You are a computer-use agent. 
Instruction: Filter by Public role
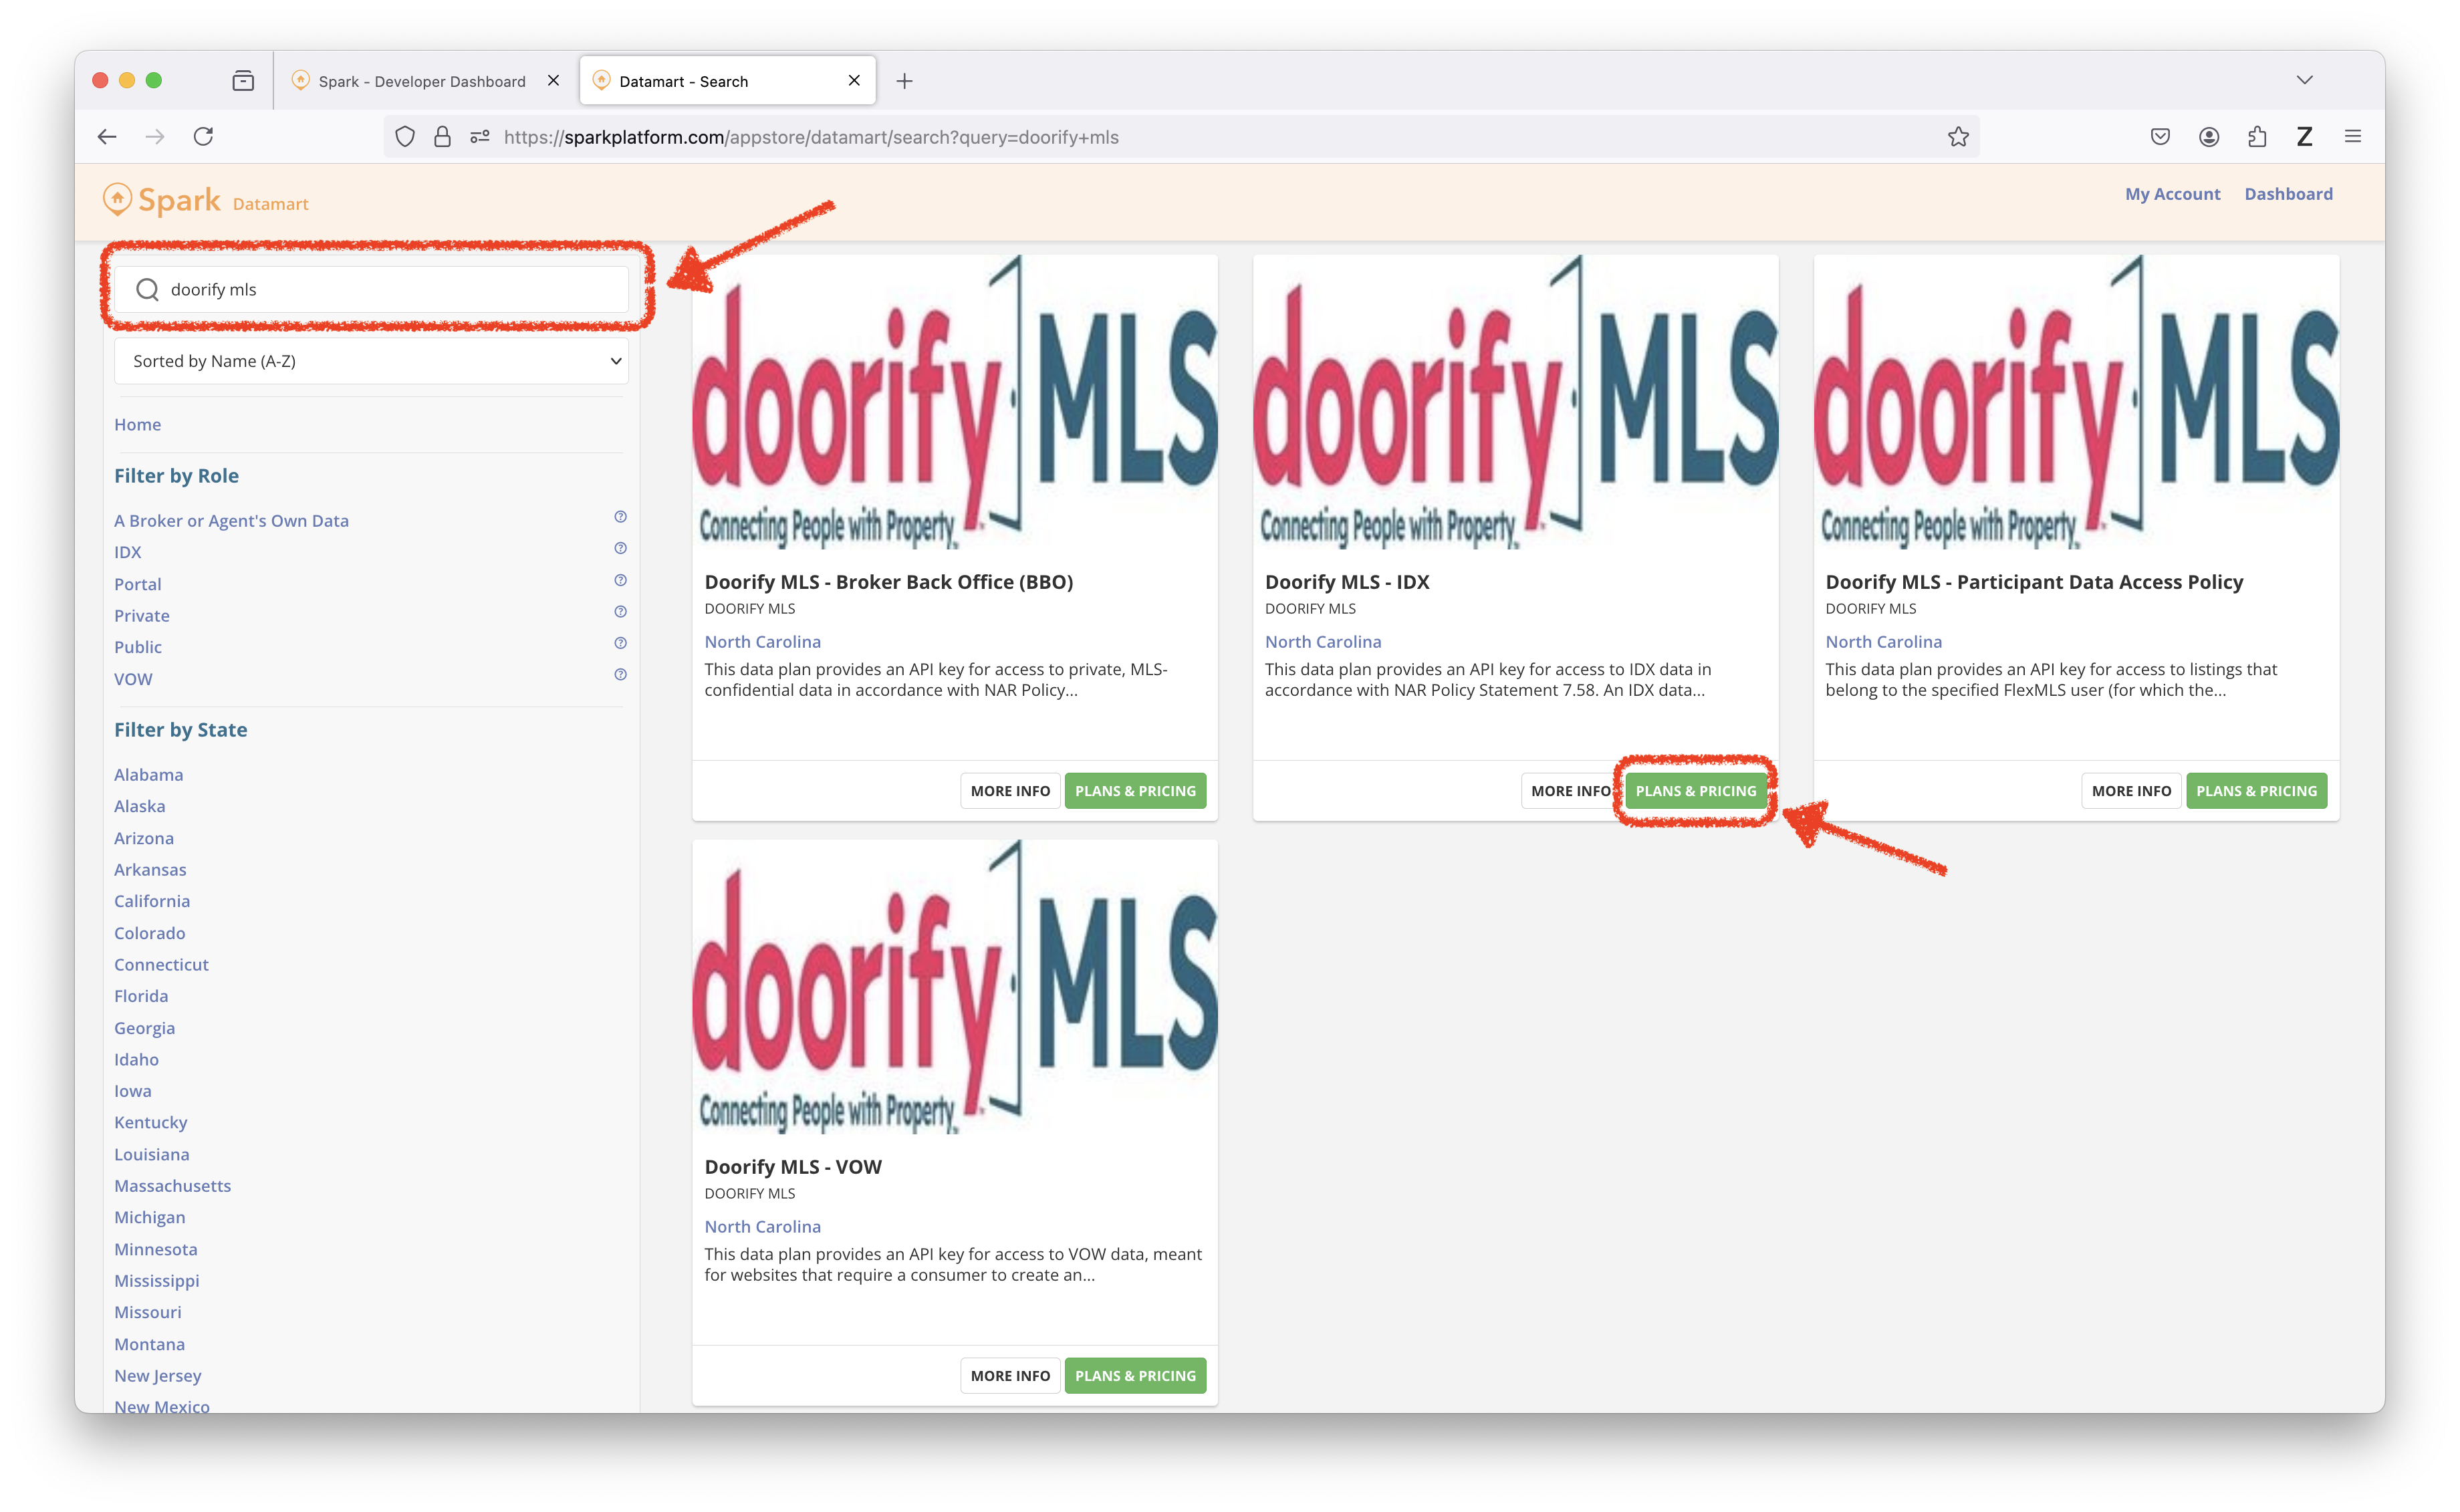pos(138,647)
